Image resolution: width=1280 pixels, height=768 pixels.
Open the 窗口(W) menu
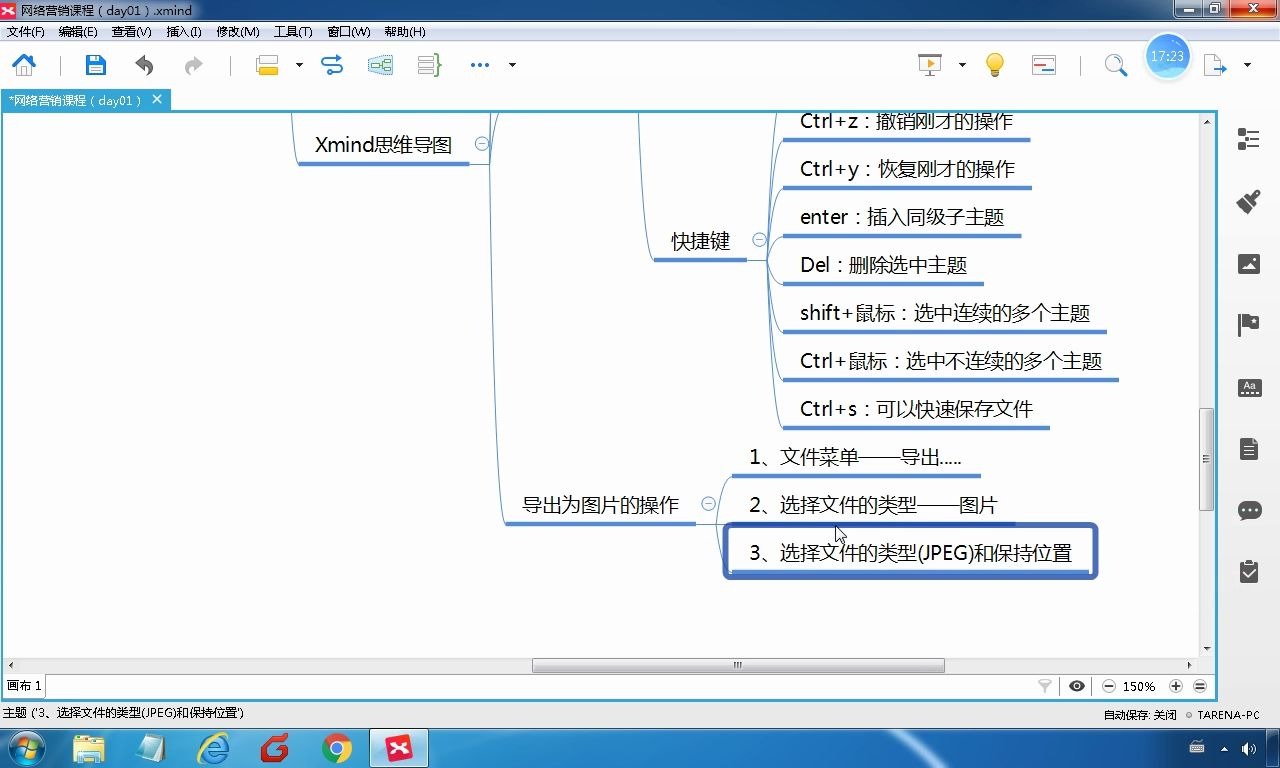[x=349, y=32]
